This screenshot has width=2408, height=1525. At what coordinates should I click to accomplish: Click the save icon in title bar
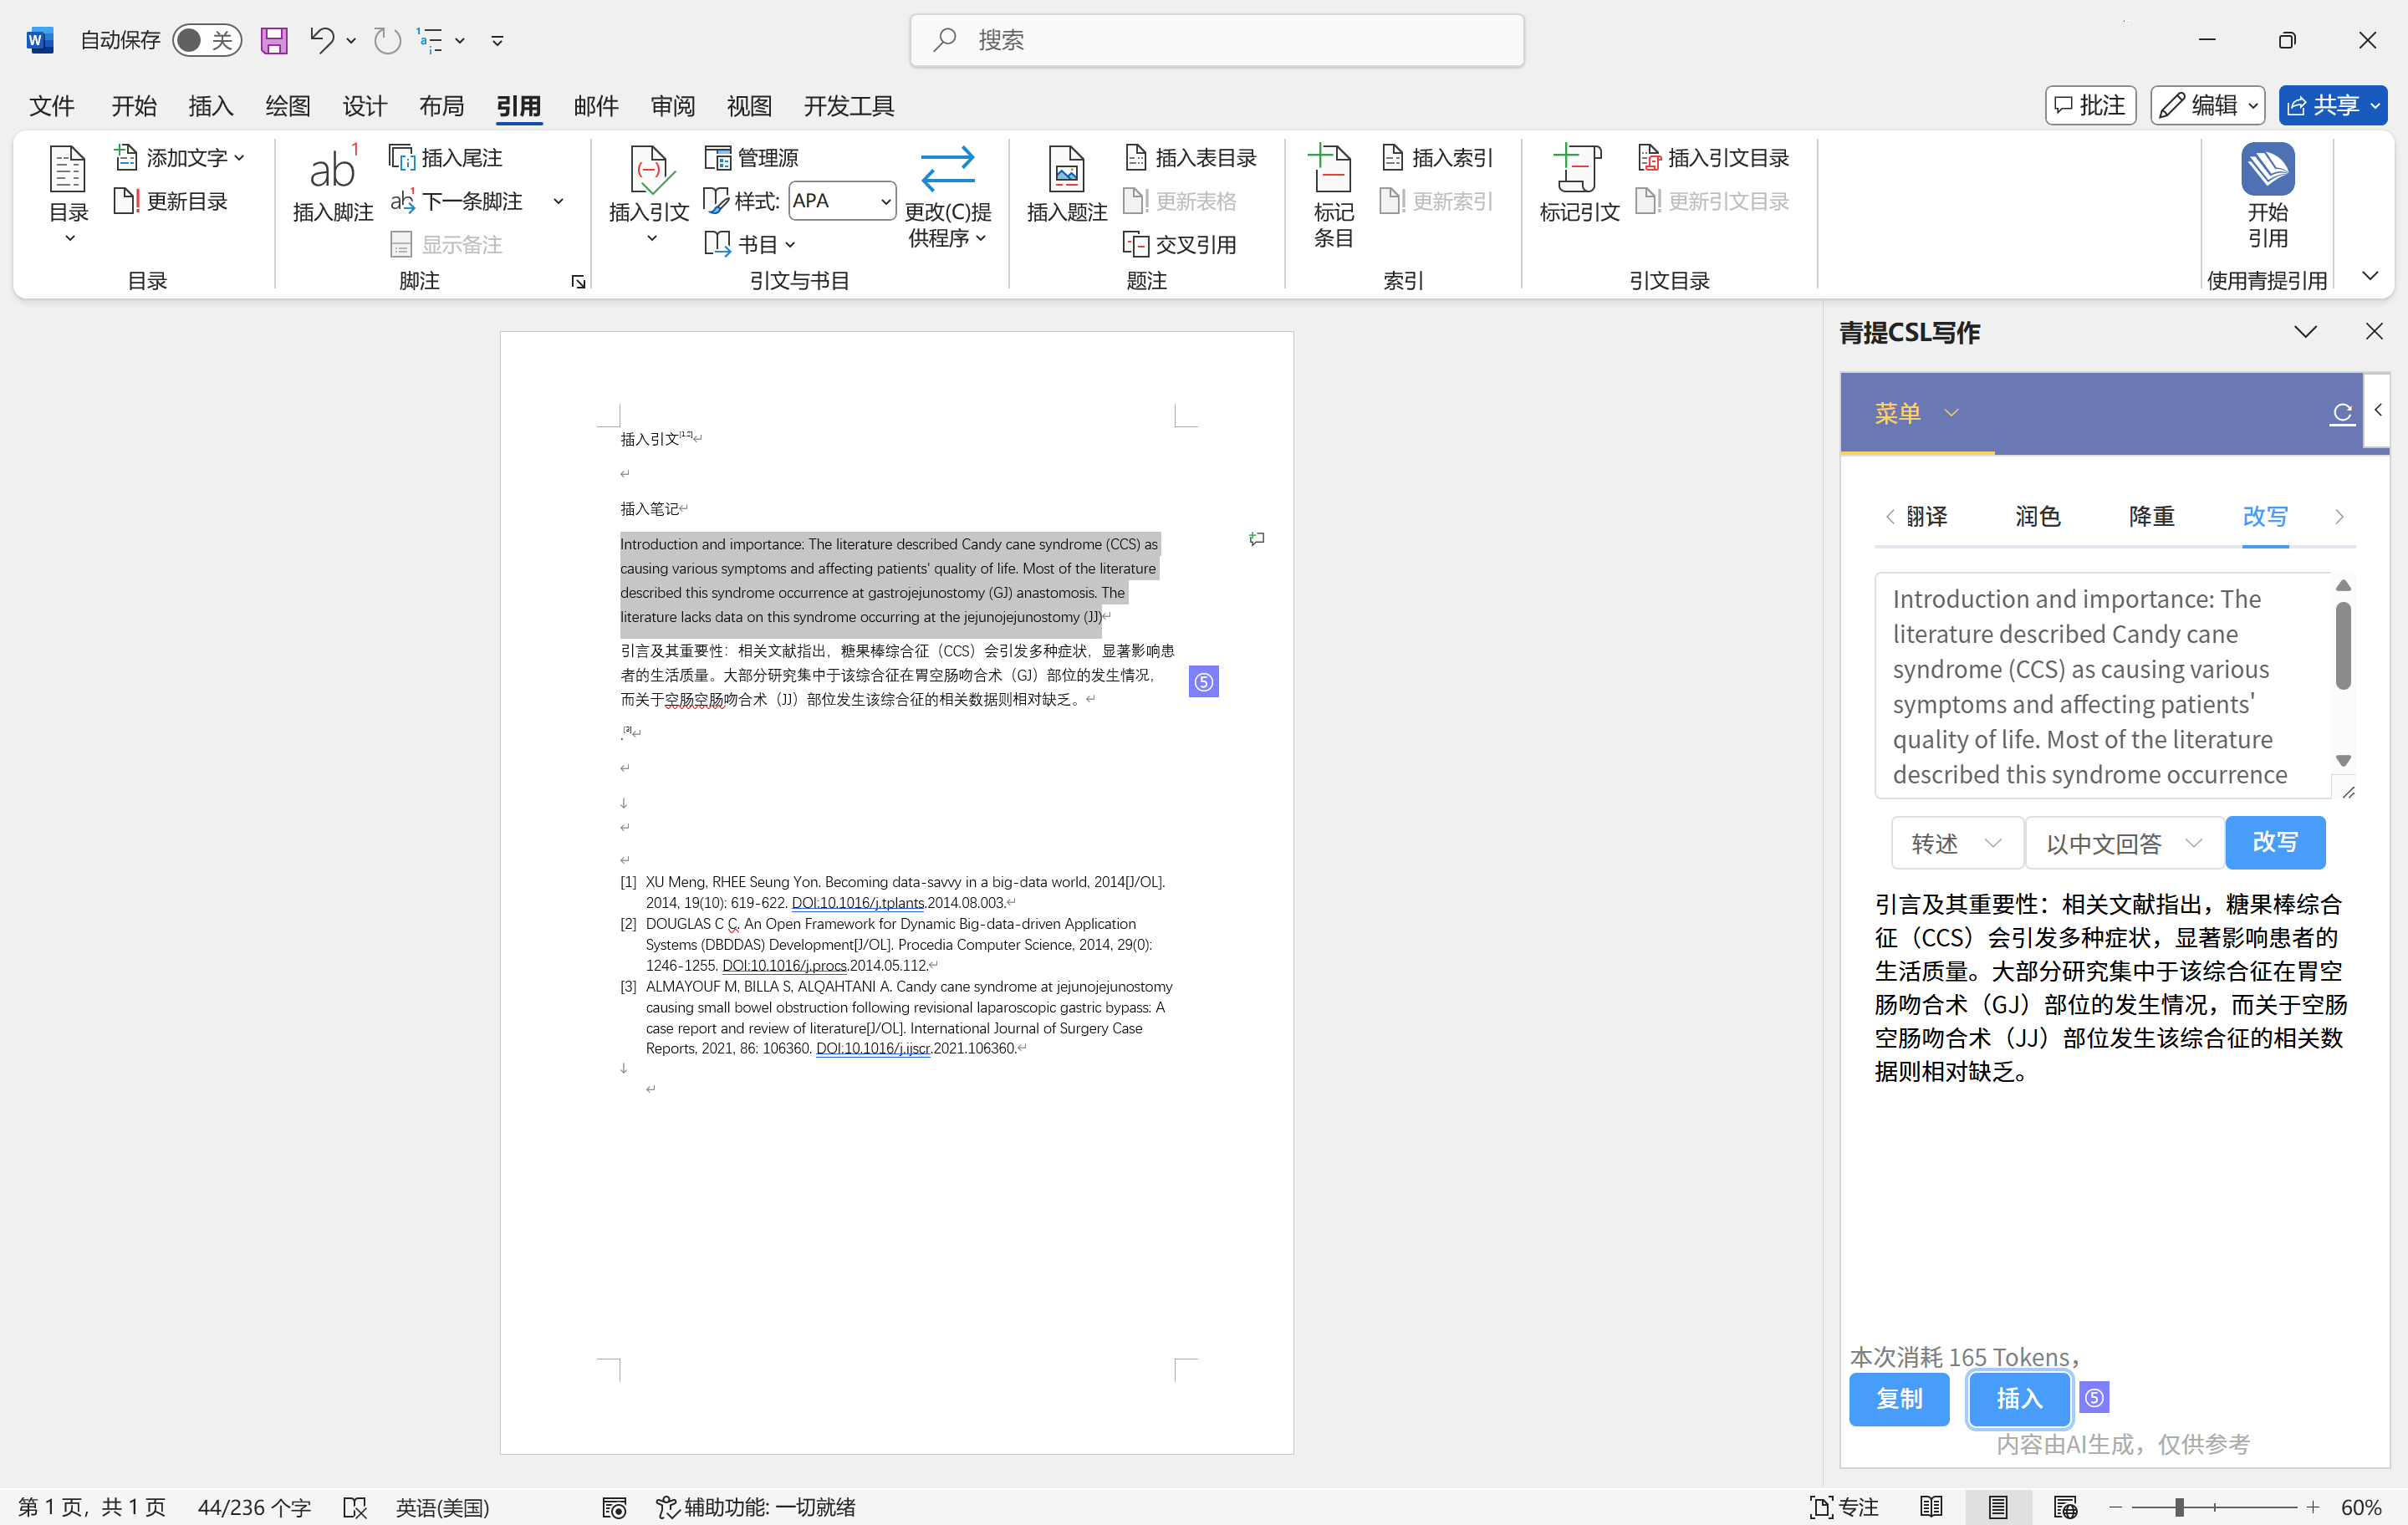click(274, 40)
